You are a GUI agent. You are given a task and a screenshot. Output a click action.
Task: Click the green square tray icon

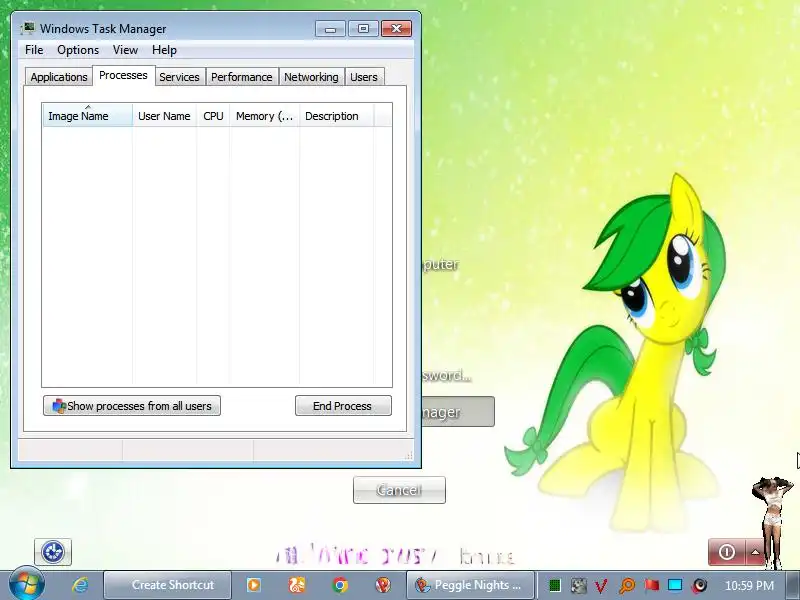(x=555, y=585)
